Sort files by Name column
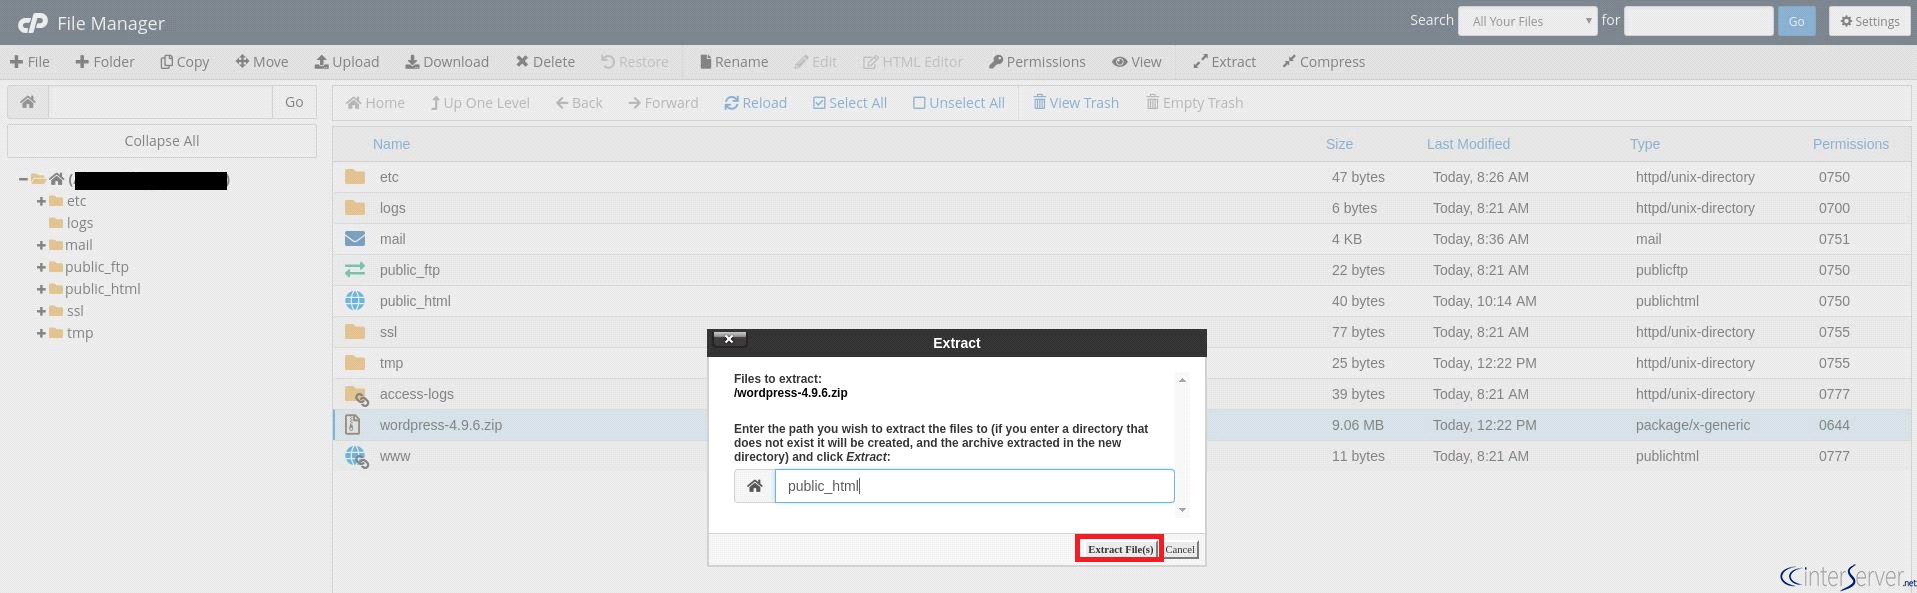 pos(391,144)
